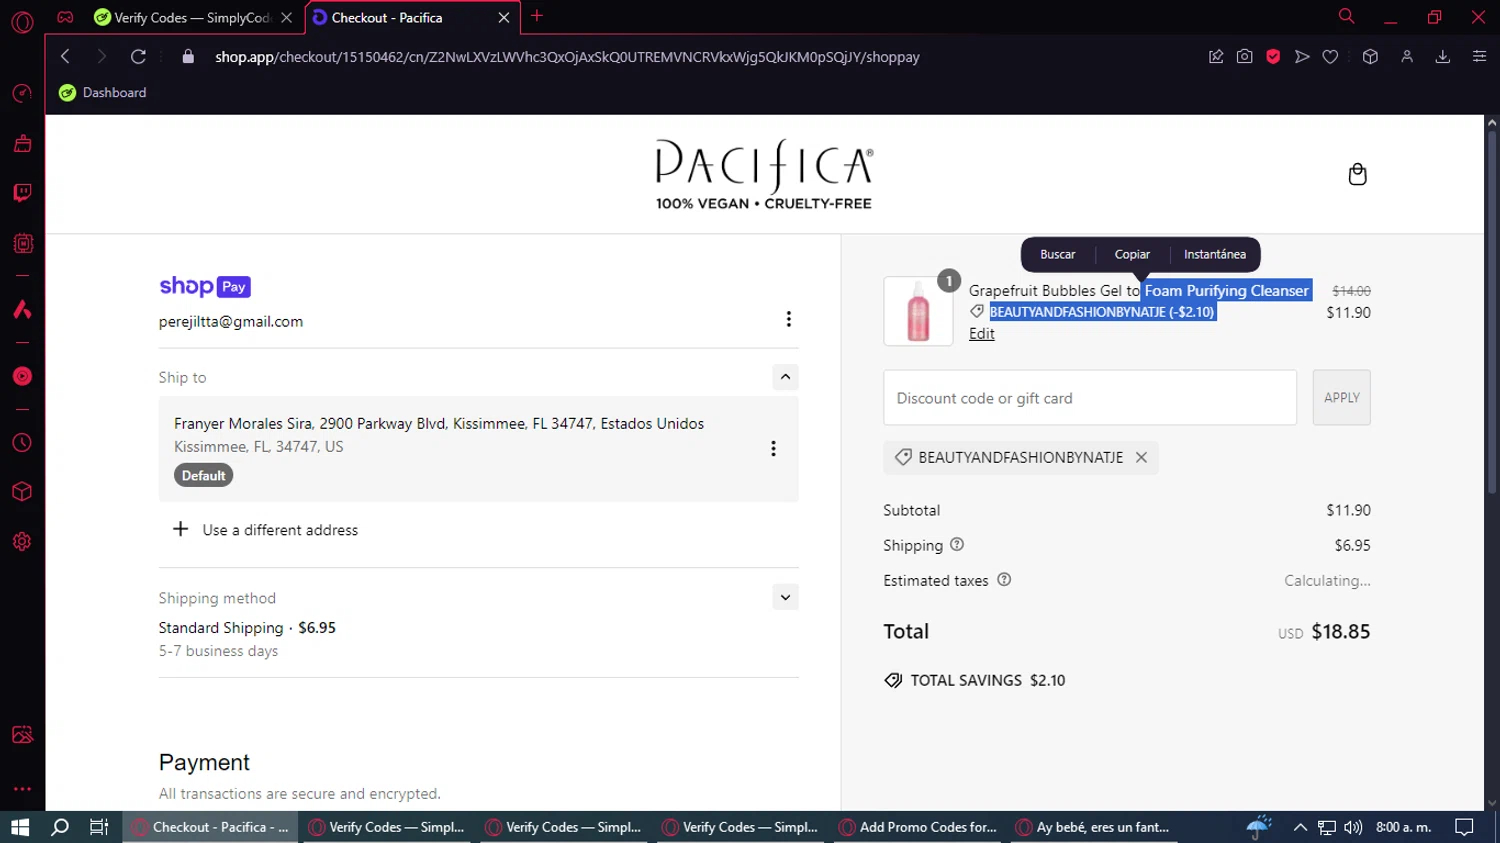Focus the Discount code or gift card field
This screenshot has height=843, width=1500.
coord(1090,397)
